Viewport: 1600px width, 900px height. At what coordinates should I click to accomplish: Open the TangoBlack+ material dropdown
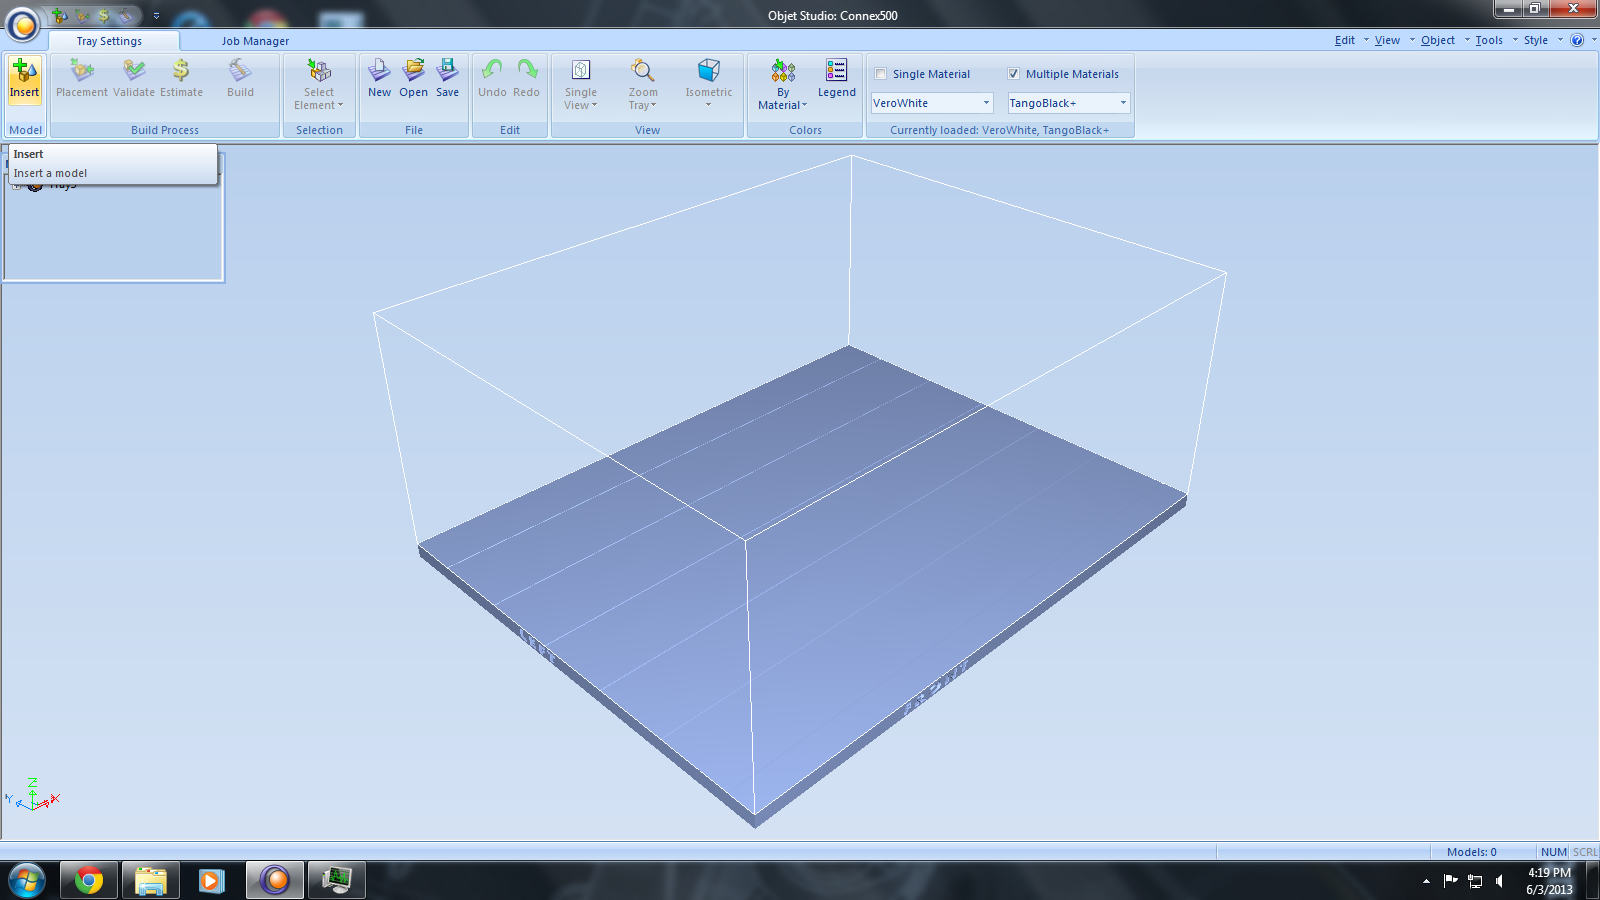1122,102
